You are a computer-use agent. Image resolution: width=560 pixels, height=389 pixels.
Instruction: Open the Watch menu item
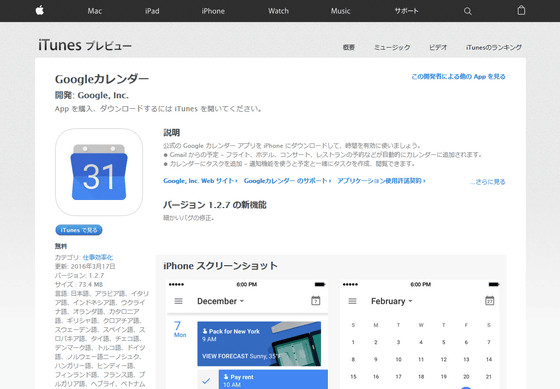tap(278, 11)
